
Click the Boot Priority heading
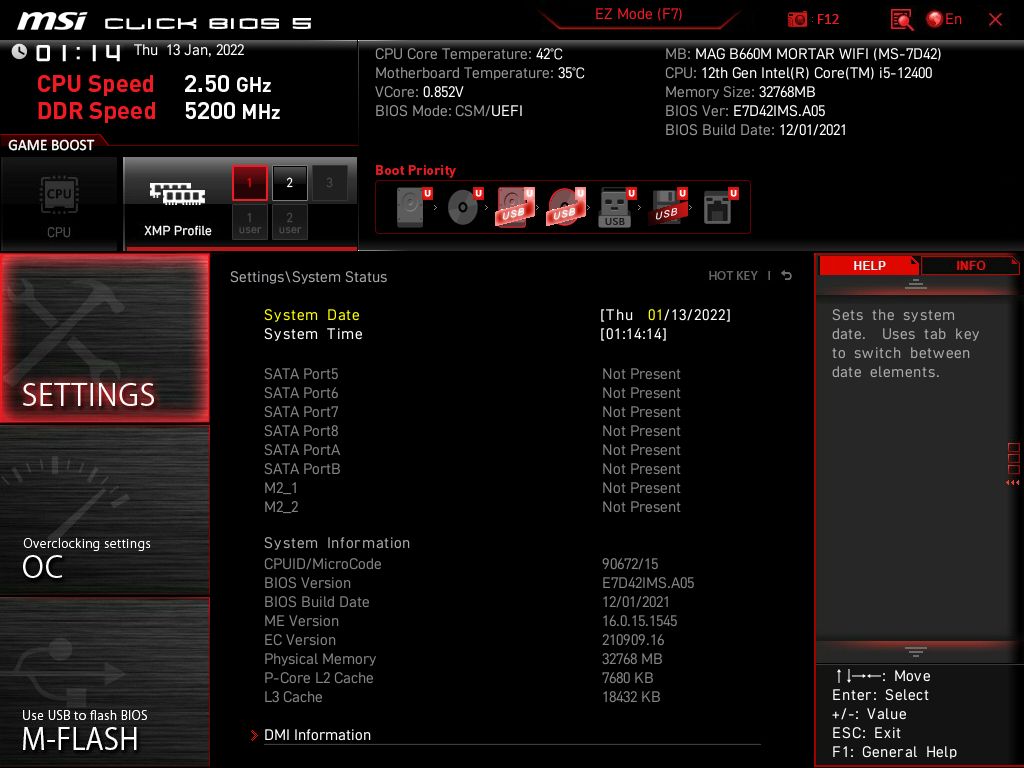point(415,170)
